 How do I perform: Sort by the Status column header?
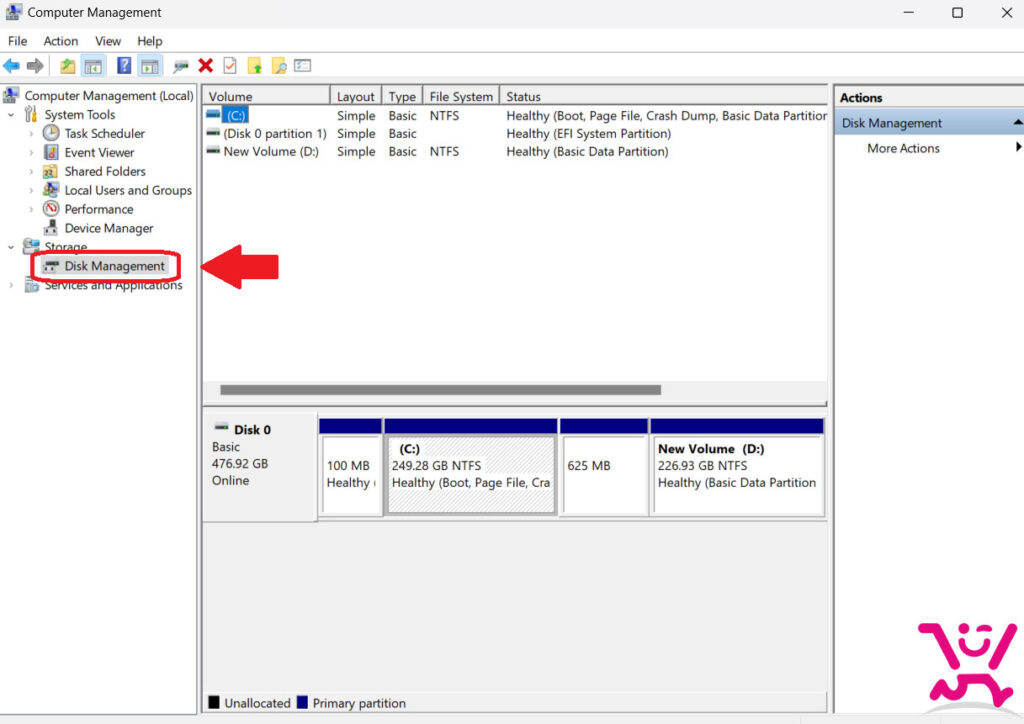coord(664,96)
